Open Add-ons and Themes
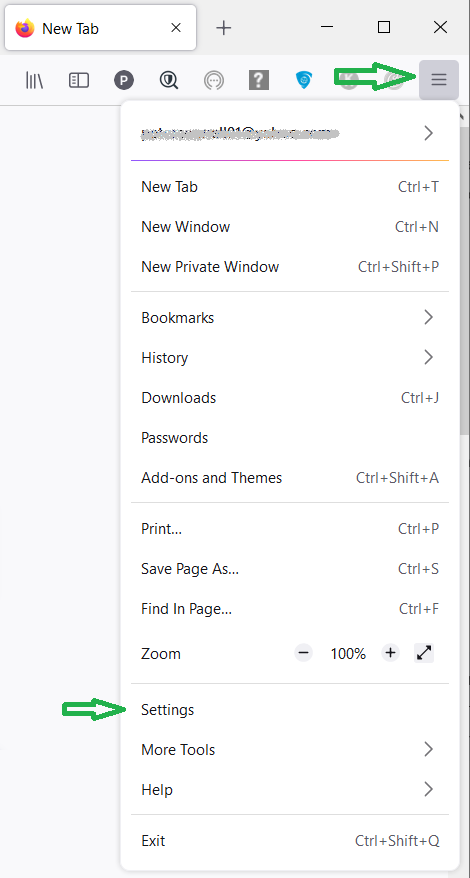 click(x=290, y=478)
